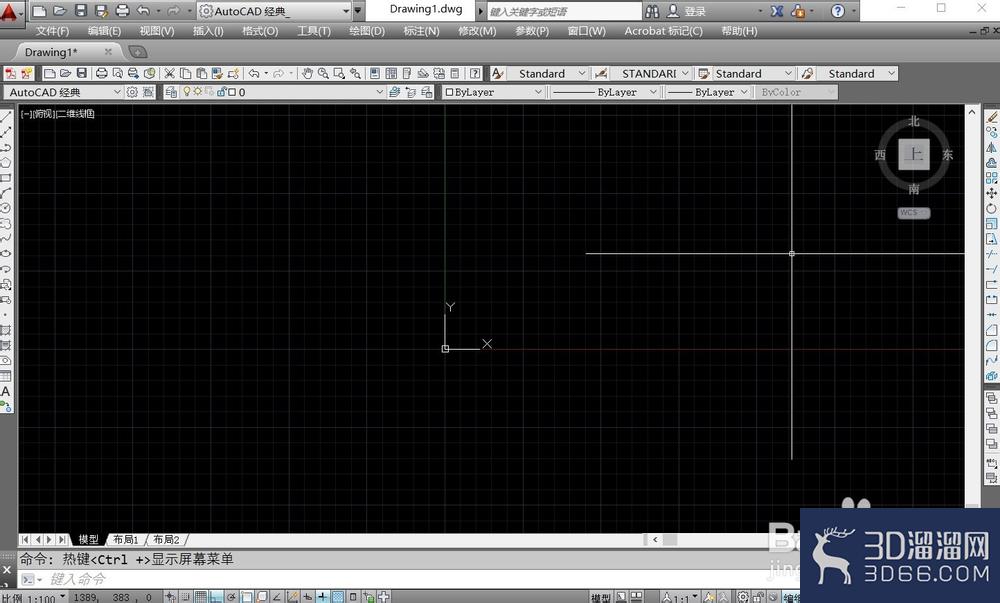This screenshot has height=603, width=1000.
Task: Open the ByLayer lineweight dropdown
Action: click(x=707, y=92)
